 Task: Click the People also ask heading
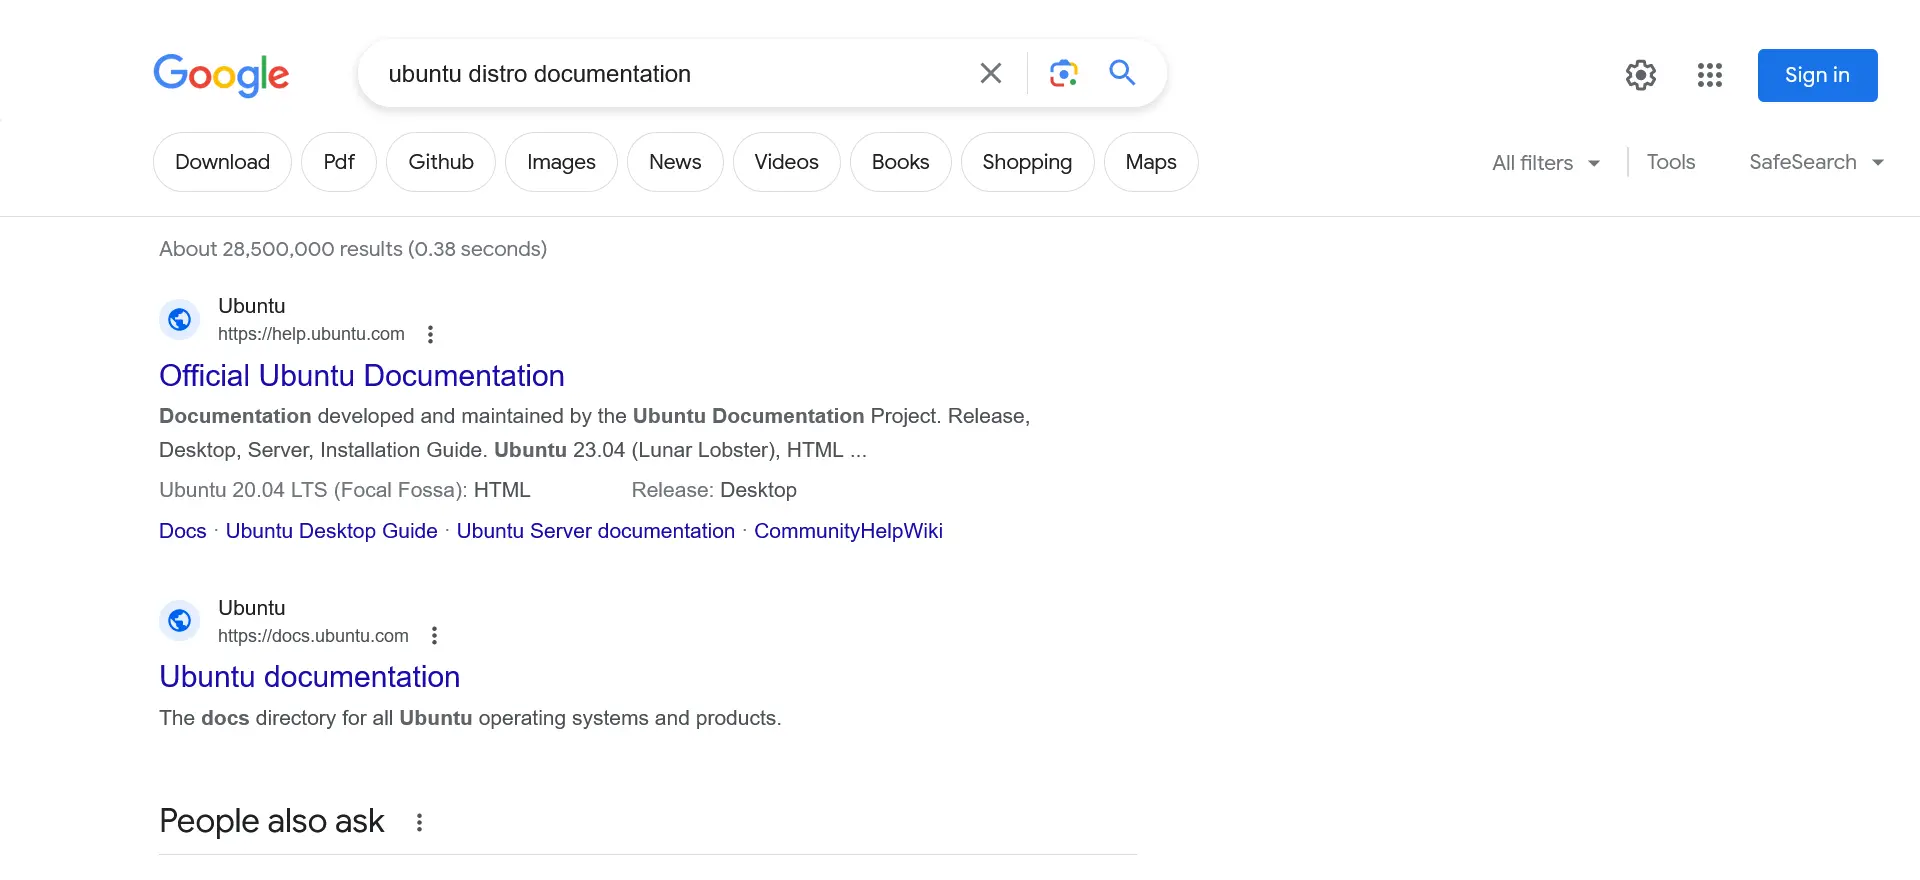tap(272, 821)
